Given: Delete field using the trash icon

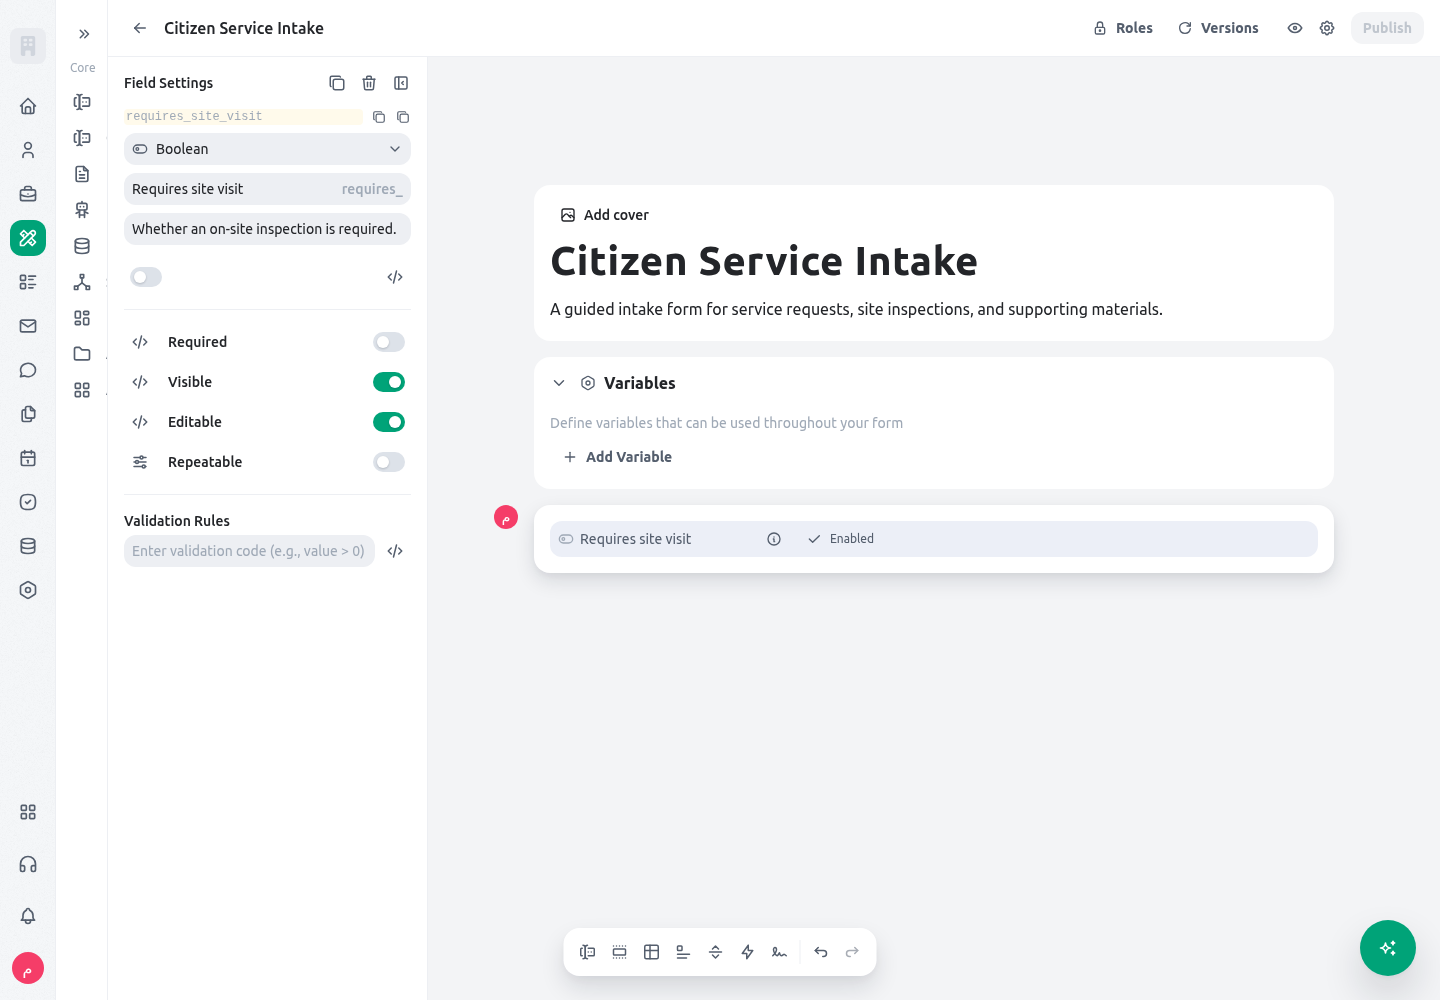Looking at the screenshot, I should tap(369, 83).
